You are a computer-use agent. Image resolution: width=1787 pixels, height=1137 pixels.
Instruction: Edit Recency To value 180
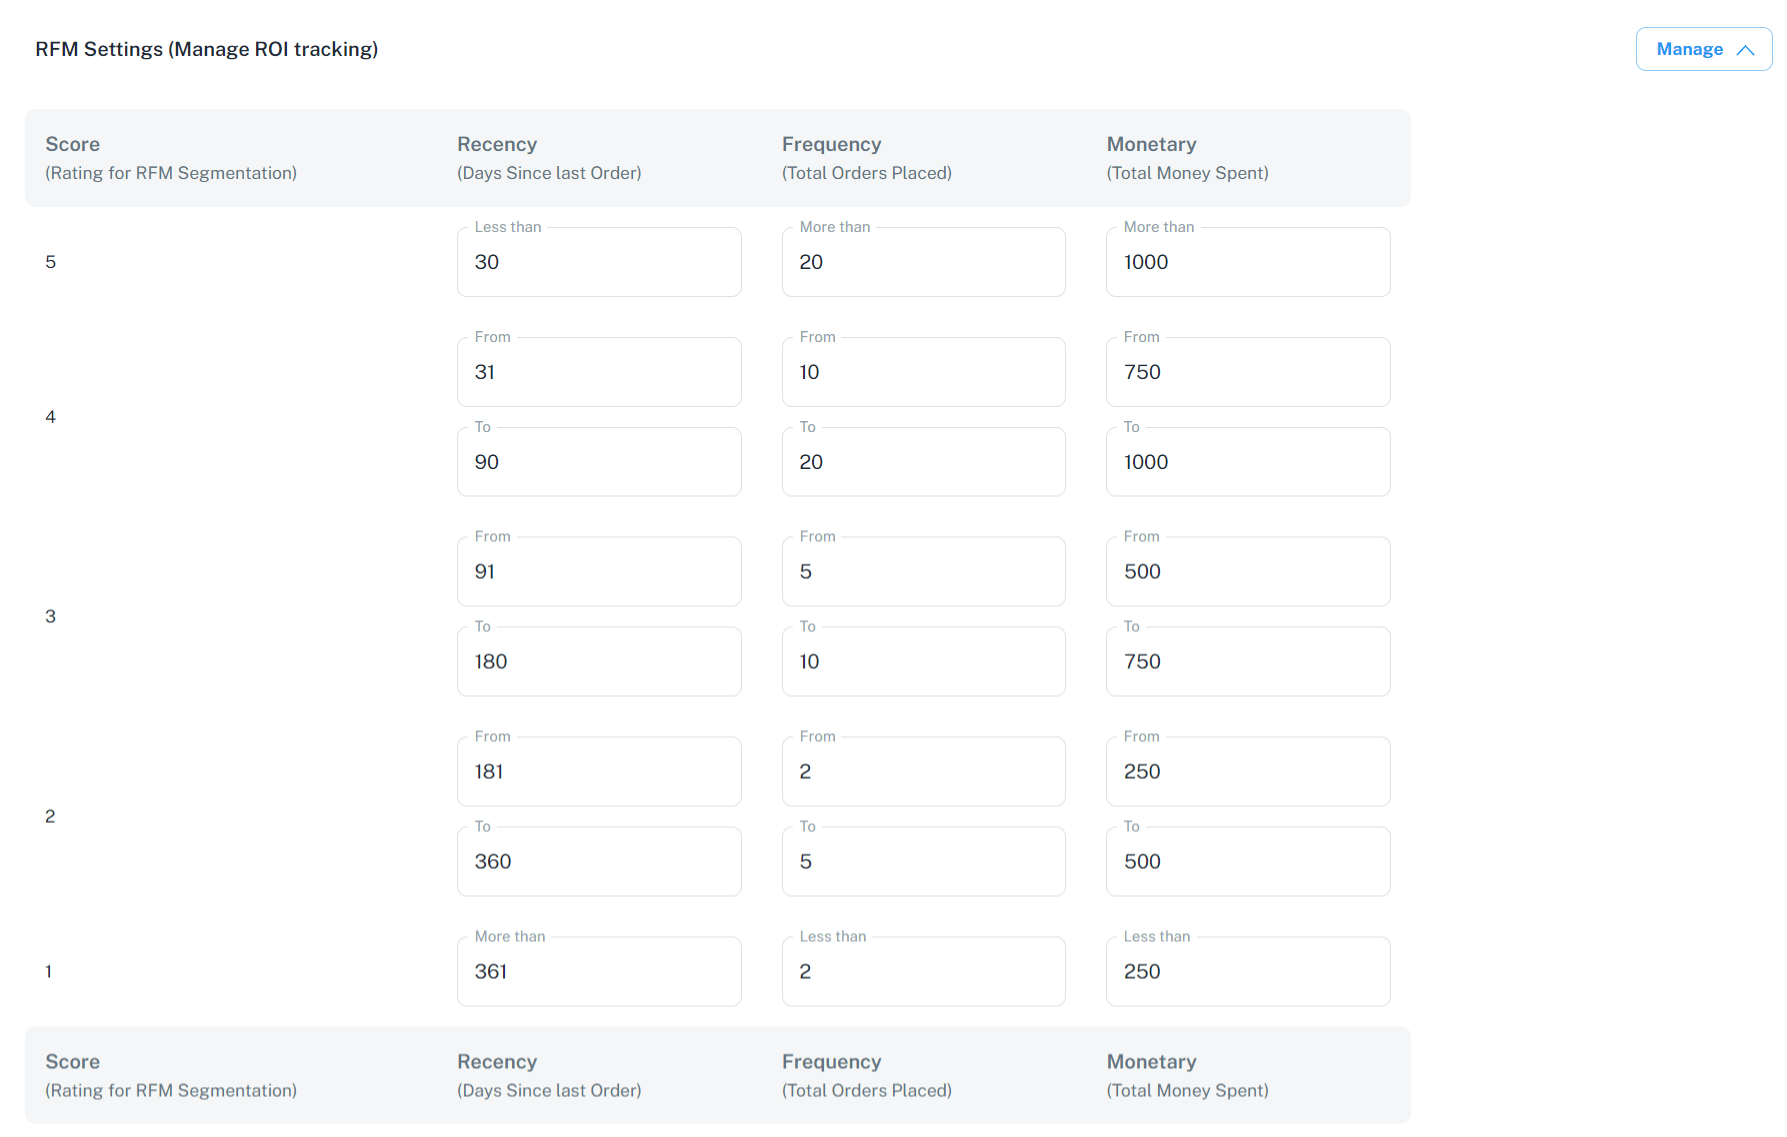599,662
